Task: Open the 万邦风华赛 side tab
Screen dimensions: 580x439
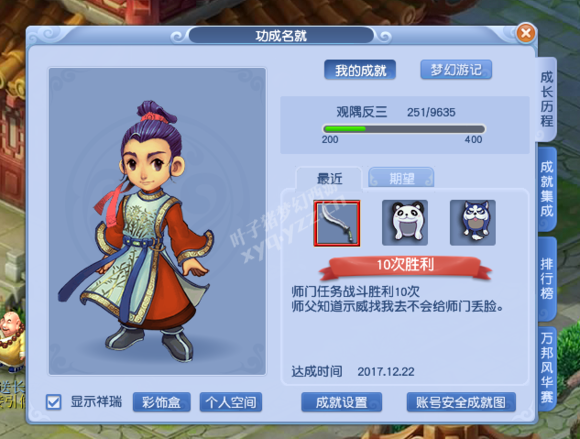Action: pos(547,368)
